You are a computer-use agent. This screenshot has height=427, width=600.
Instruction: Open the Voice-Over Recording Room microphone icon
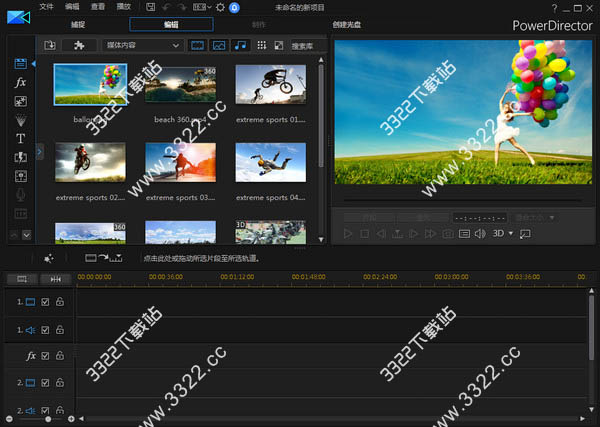[20, 195]
